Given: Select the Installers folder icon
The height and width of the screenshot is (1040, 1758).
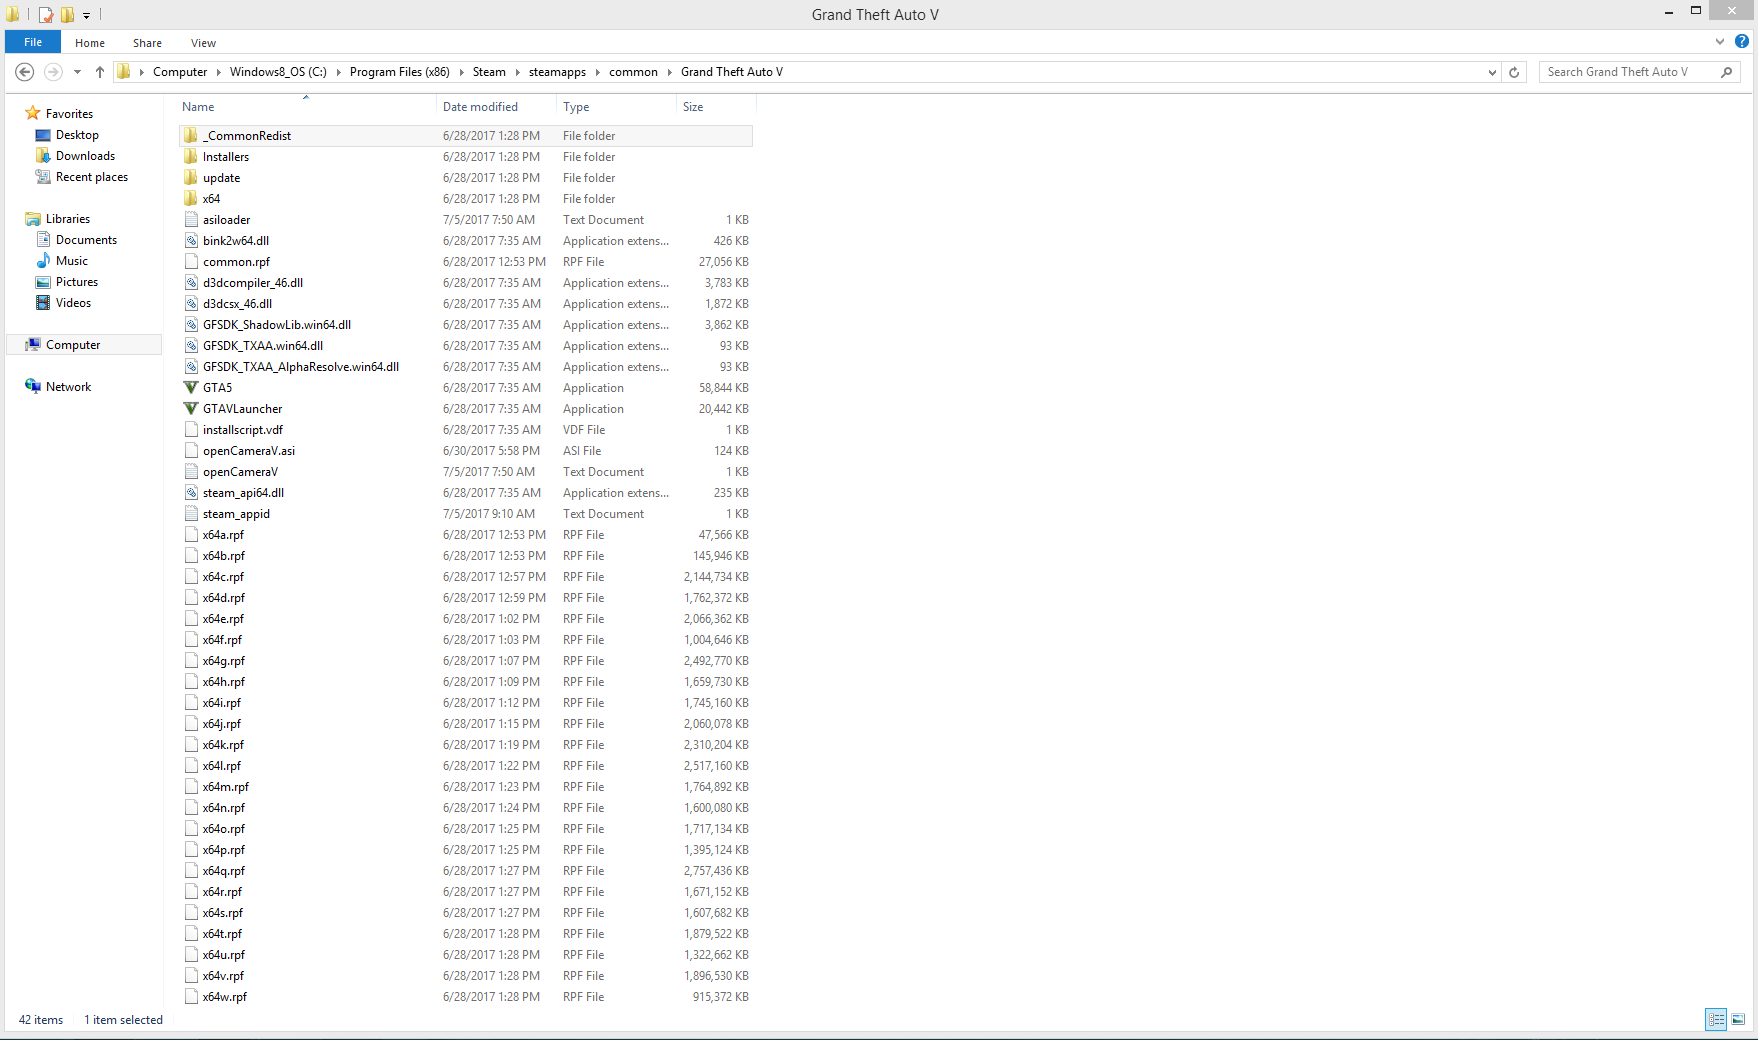Looking at the screenshot, I should [191, 157].
